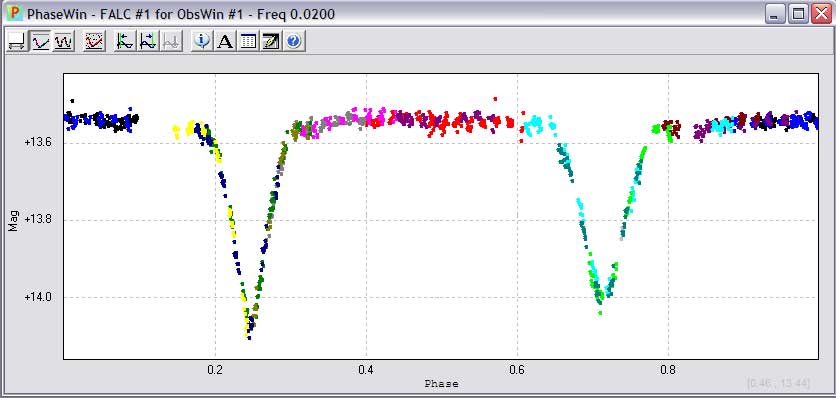This screenshot has width=836, height=398.
Task: Toggle the fitted curve overlay on scatter points
Action: pyautogui.click(x=94, y=41)
